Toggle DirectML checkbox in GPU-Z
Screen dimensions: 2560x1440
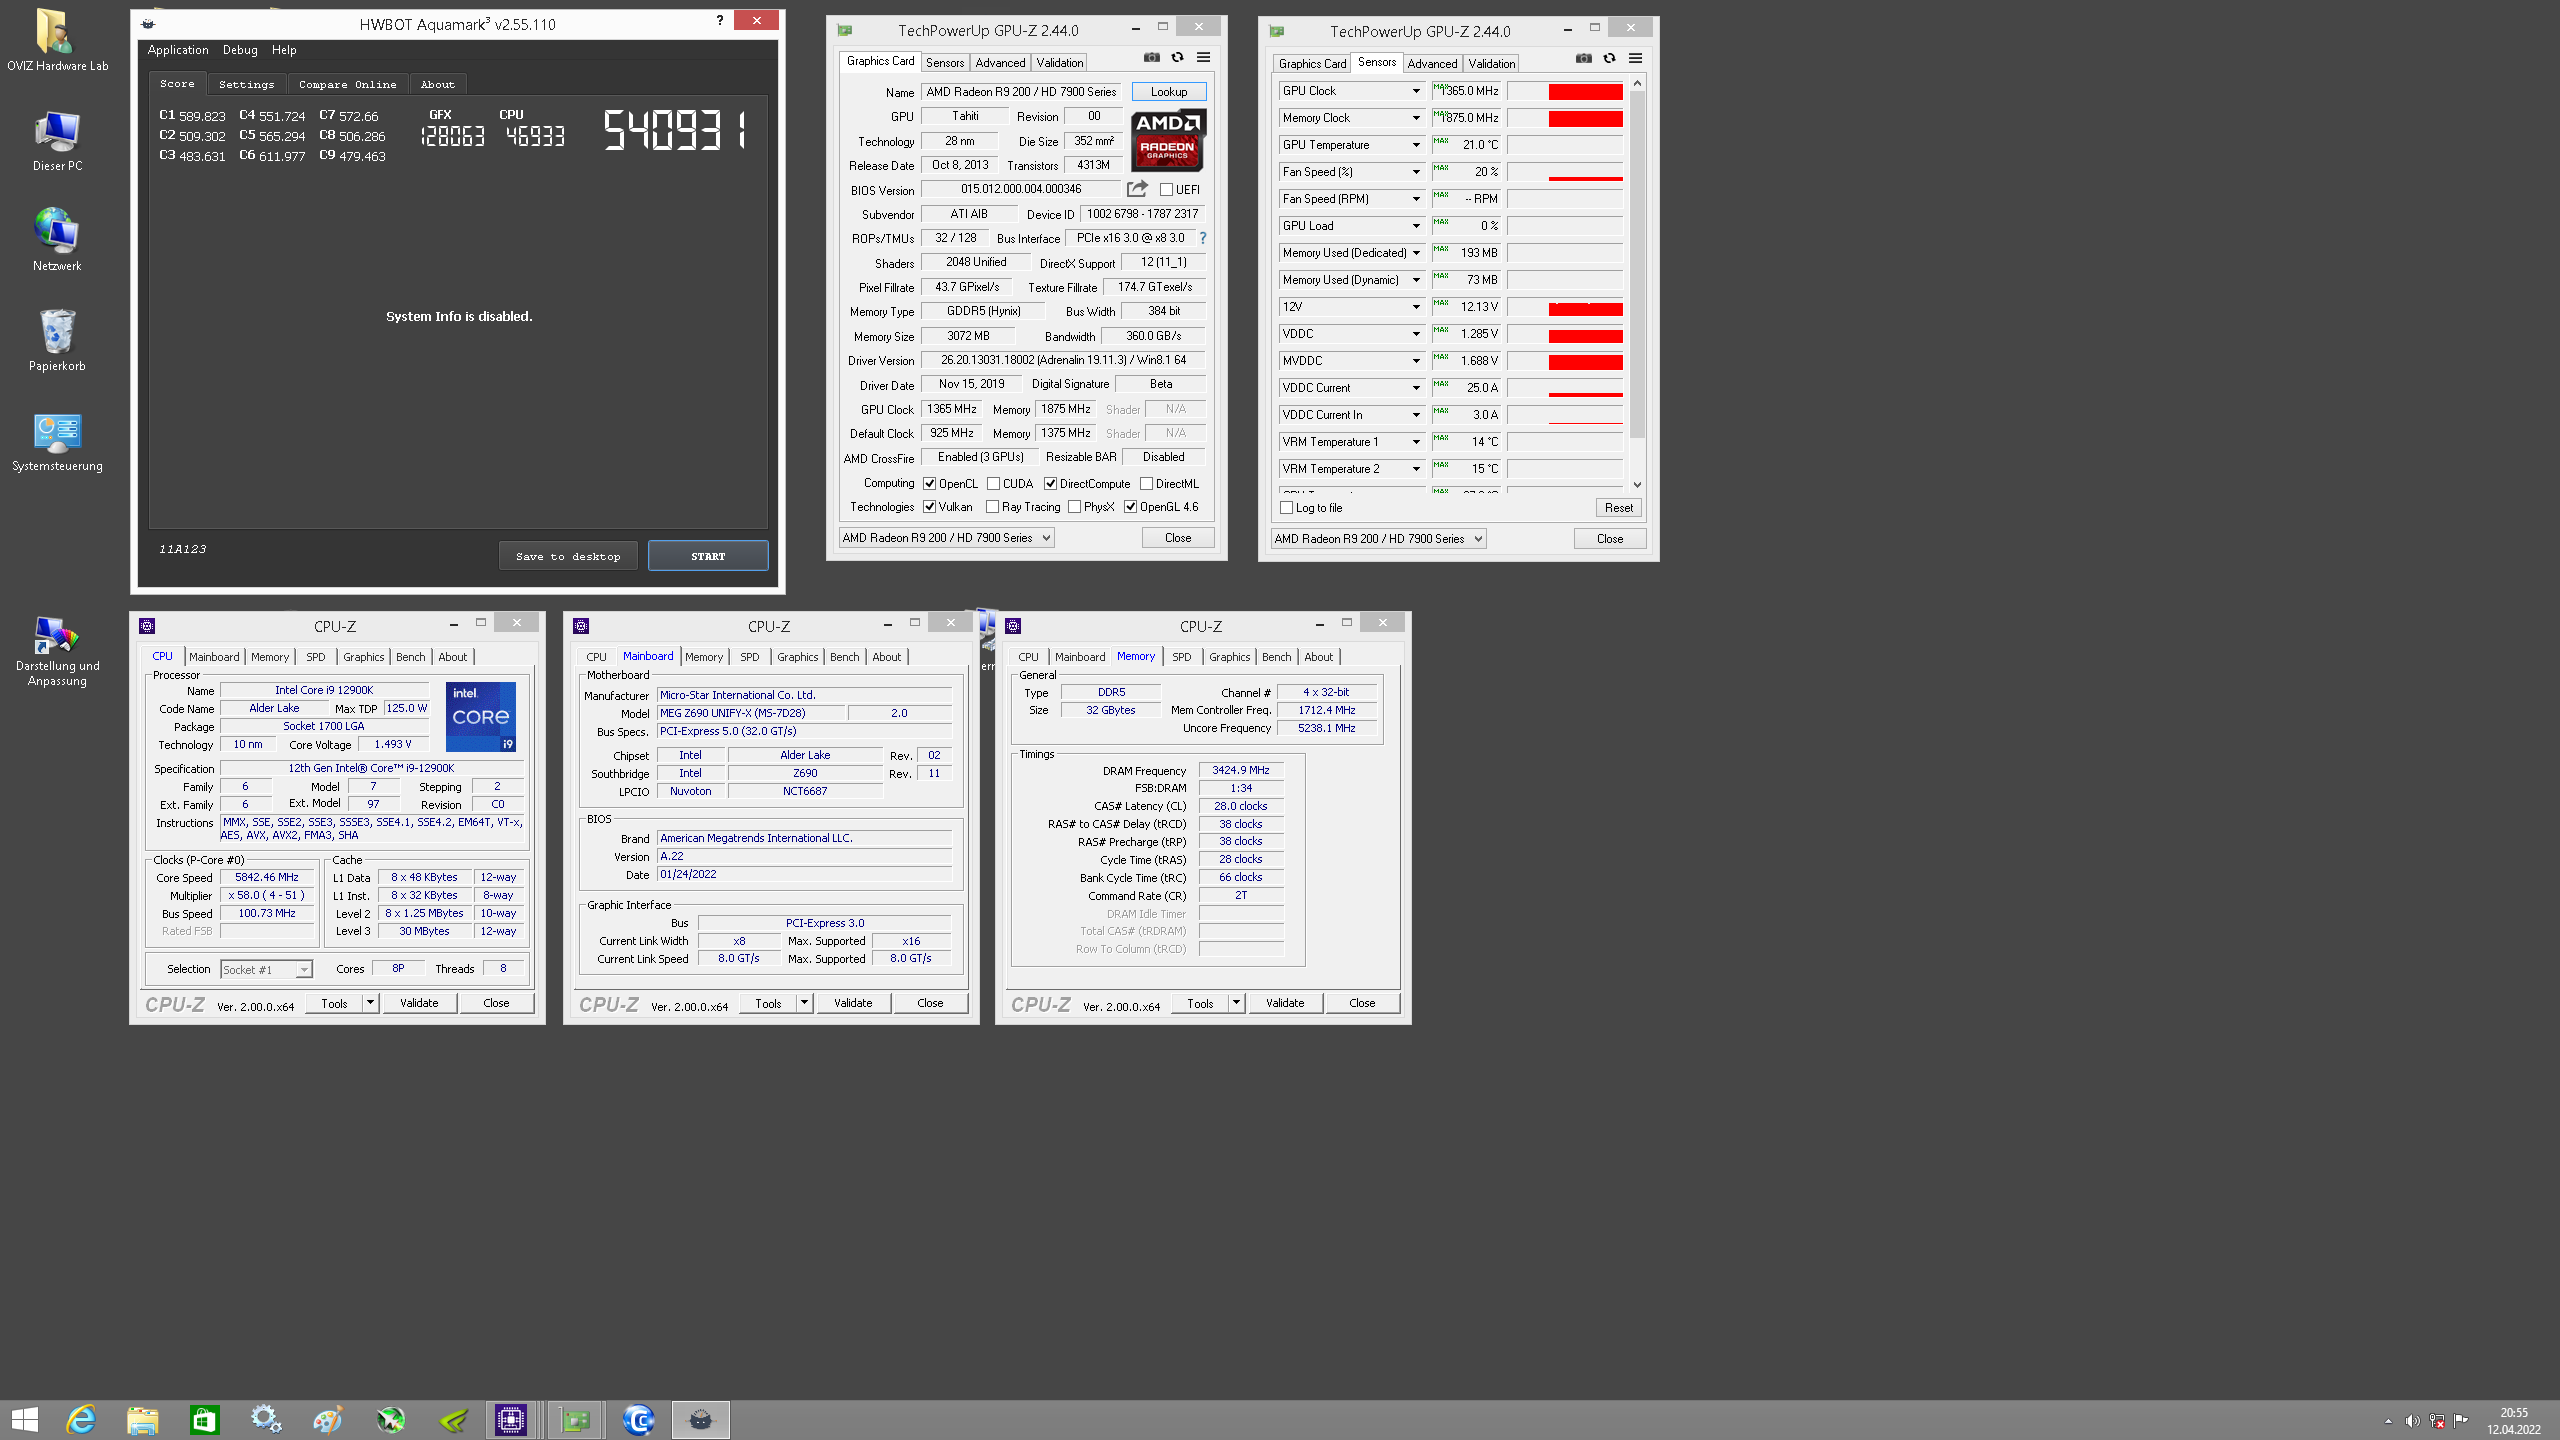click(1147, 484)
